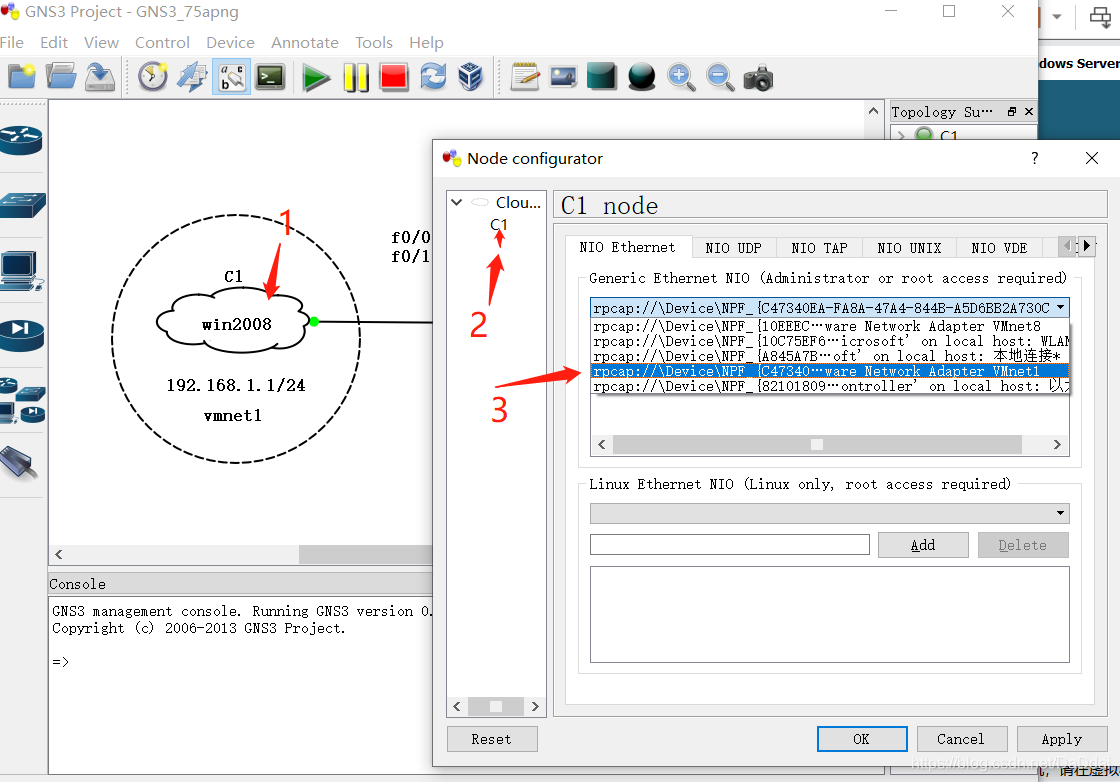Screen dimensions: 1120x782
Task: Draw an ellipse with the dark sphere icon
Action: point(641,76)
